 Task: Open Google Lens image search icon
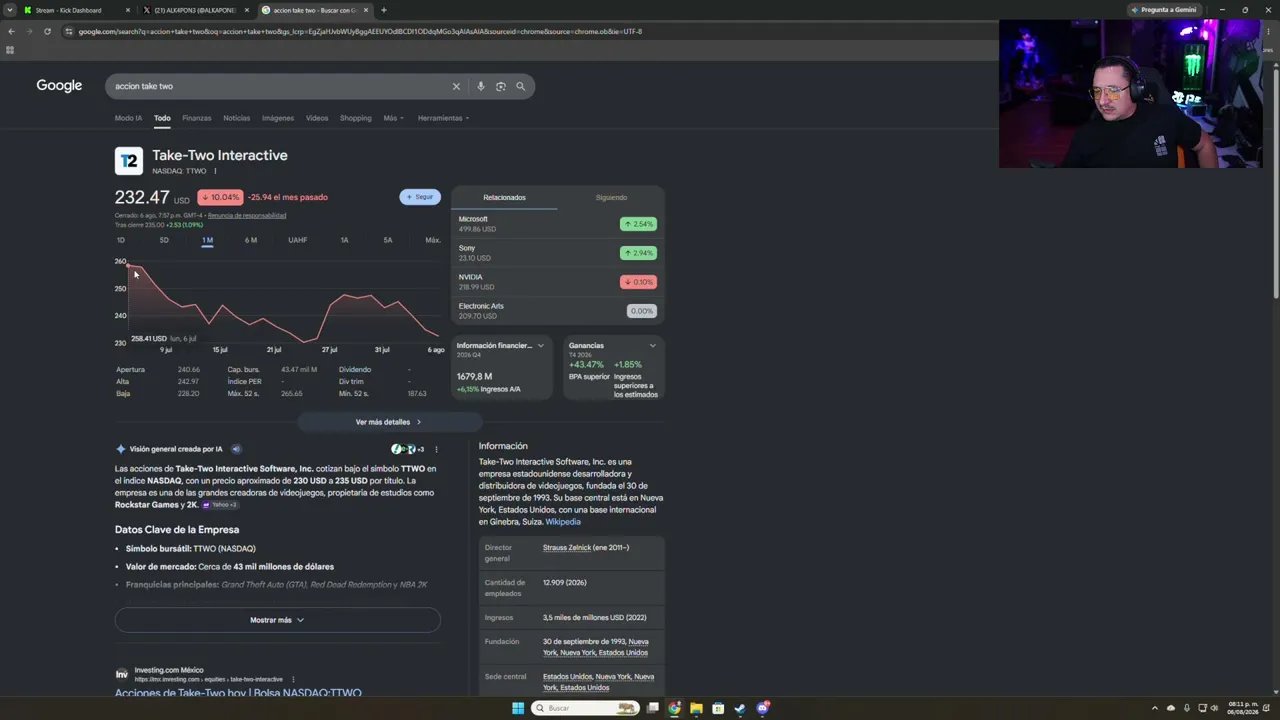tap(501, 86)
